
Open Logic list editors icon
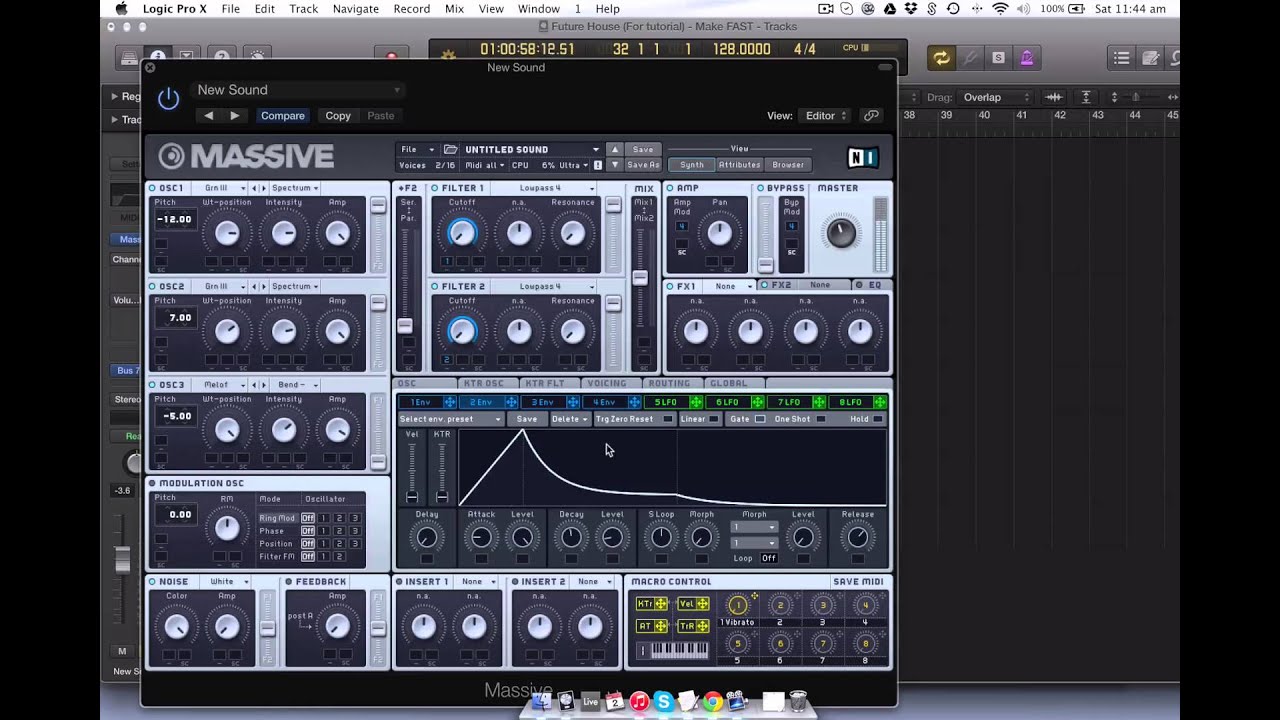pos(1122,58)
